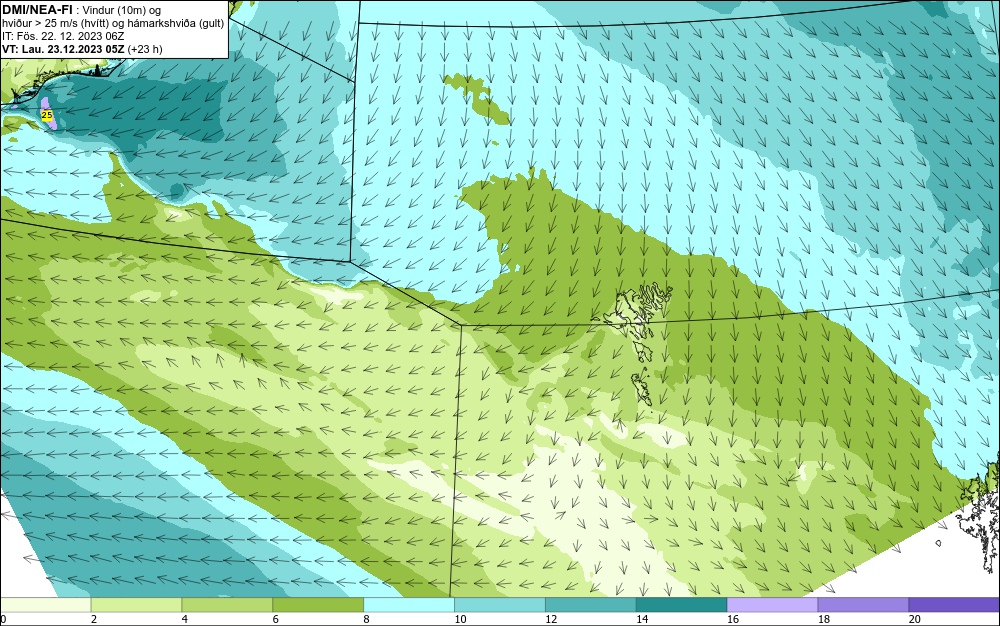Select the 0-2 m/s pale yellow swatch
Viewport: 1000px width, 626px height.
click(x=45, y=605)
